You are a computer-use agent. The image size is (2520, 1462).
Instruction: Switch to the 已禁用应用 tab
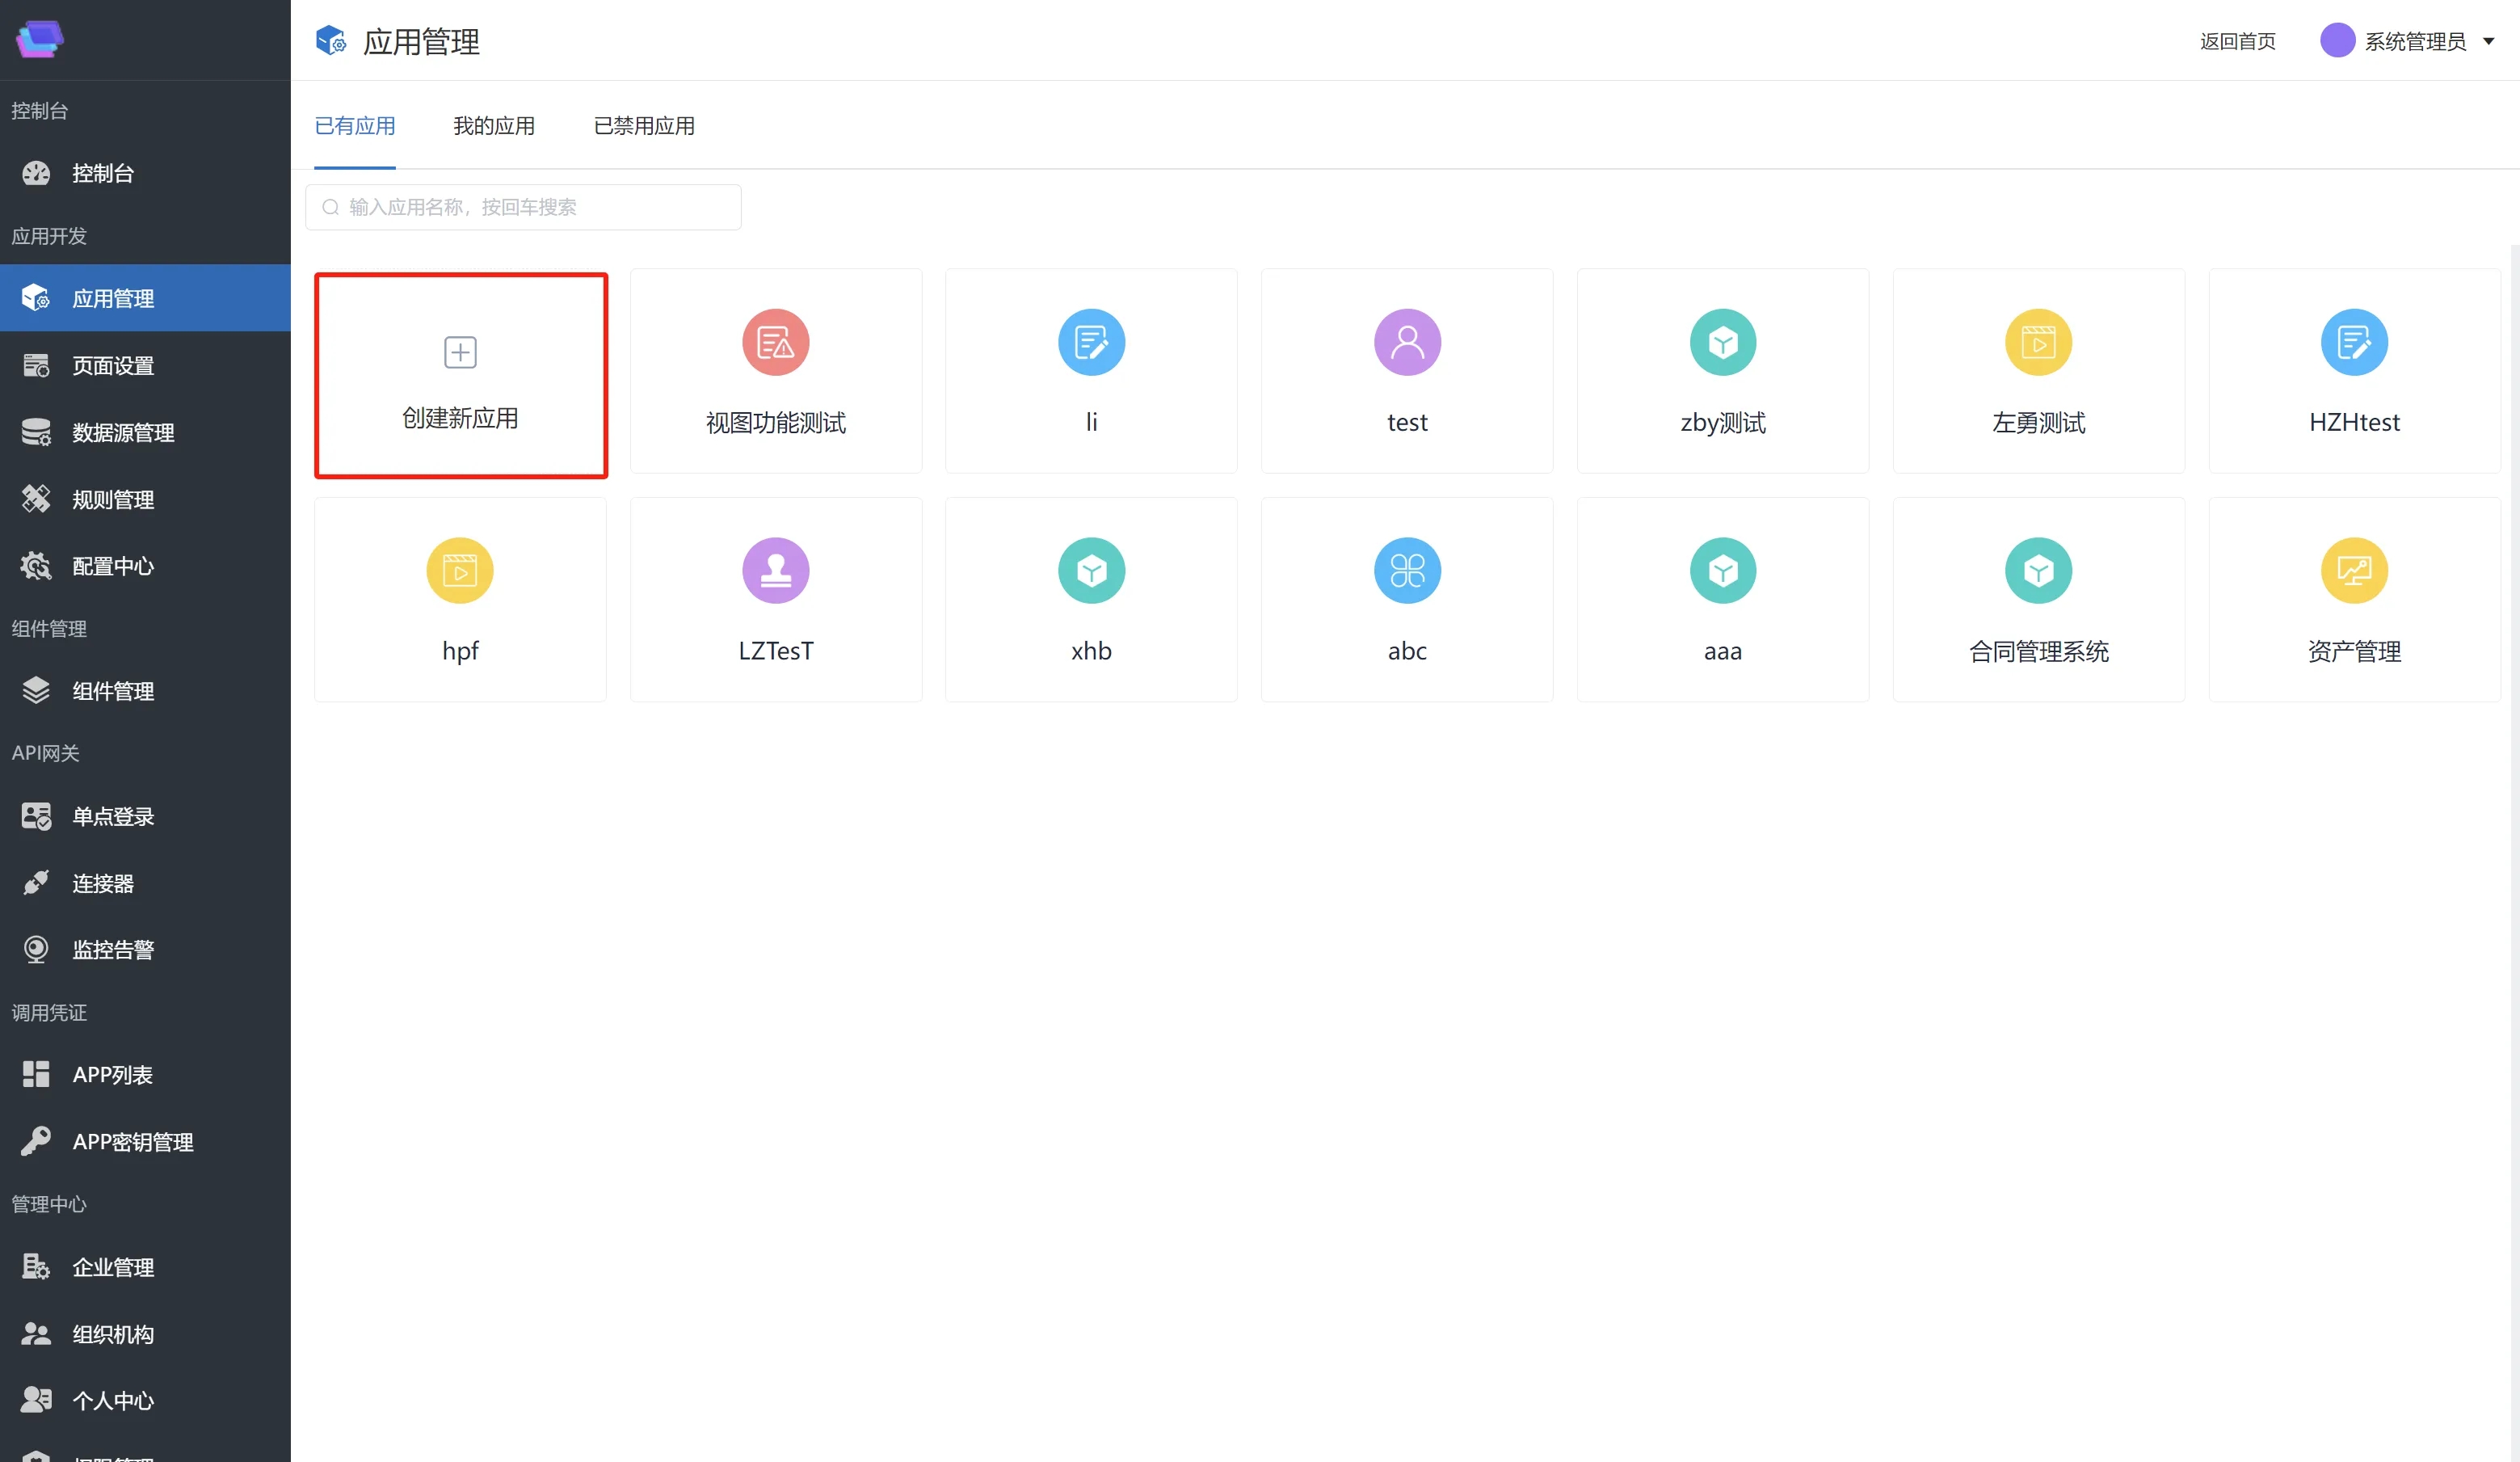pos(644,126)
